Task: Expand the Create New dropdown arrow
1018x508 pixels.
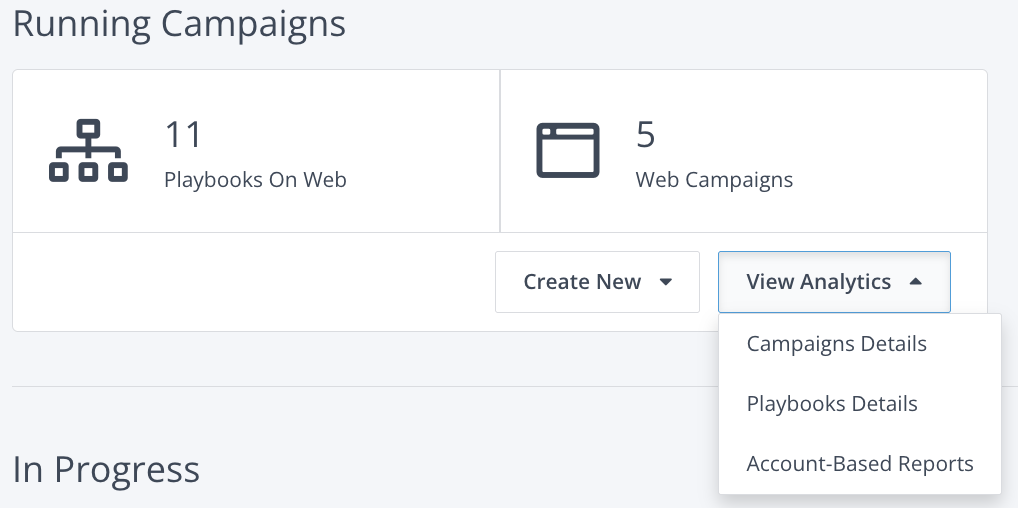Action: point(666,282)
